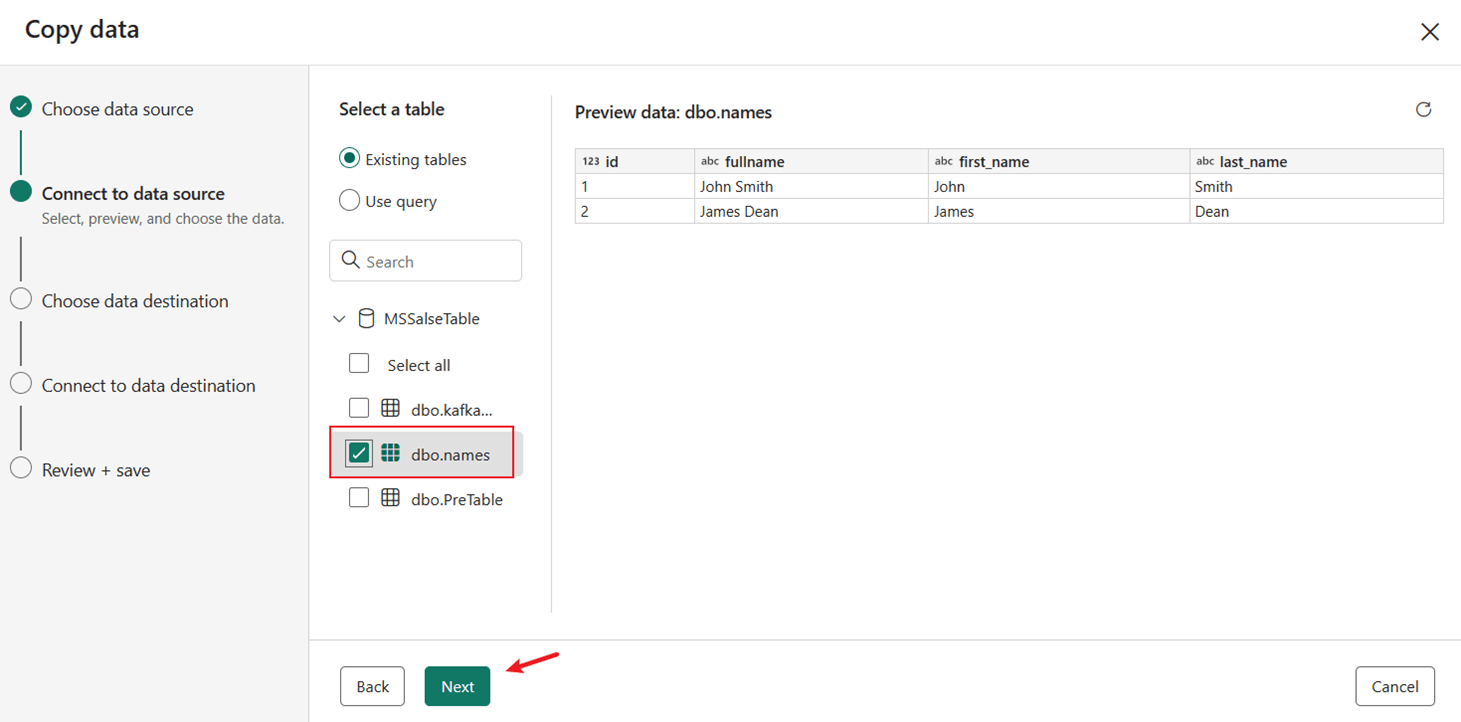1461x722 pixels.
Task: Jump to Choose data destination step
Action: click(x=135, y=301)
